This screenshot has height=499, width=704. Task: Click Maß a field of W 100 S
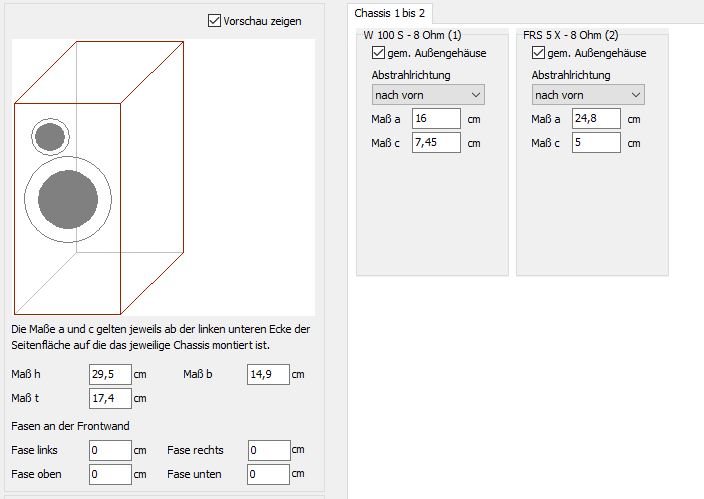(x=436, y=119)
